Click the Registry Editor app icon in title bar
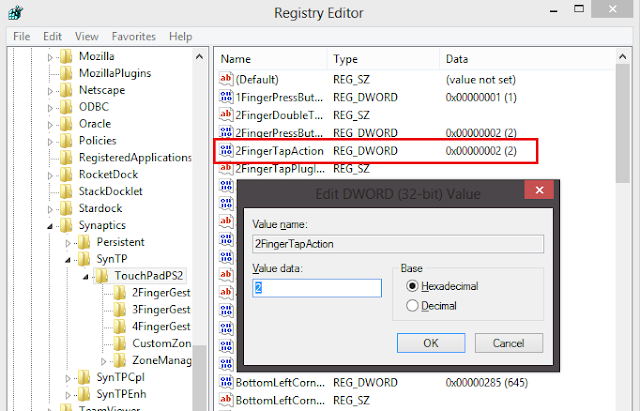The image size is (640, 411). point(15,12)
